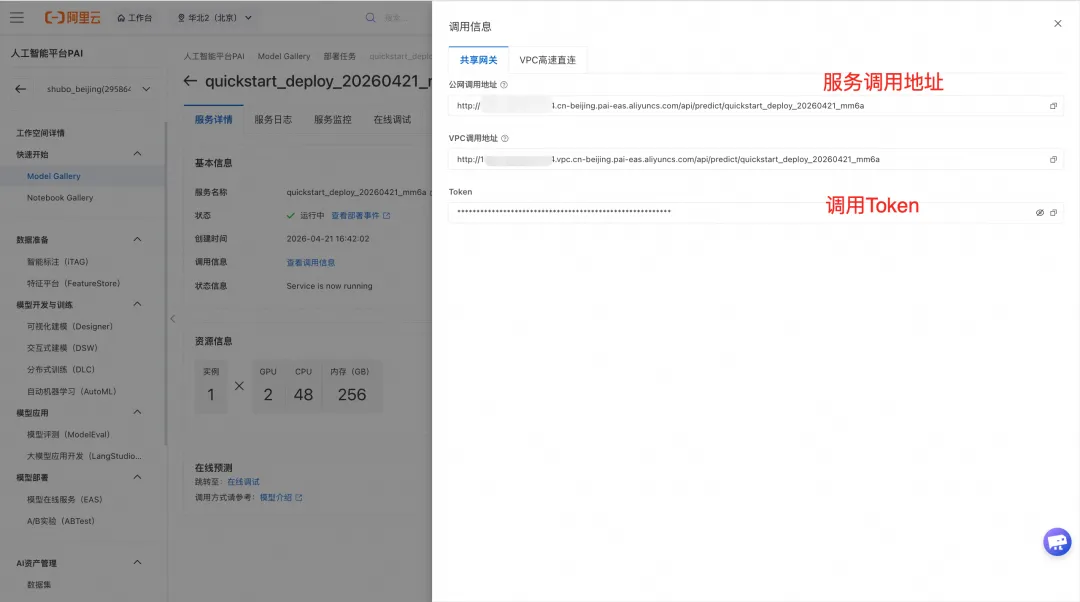Open 模型评测 (ModelEval)
This screenshot has width=1080, height=602.
click(68, 435)
